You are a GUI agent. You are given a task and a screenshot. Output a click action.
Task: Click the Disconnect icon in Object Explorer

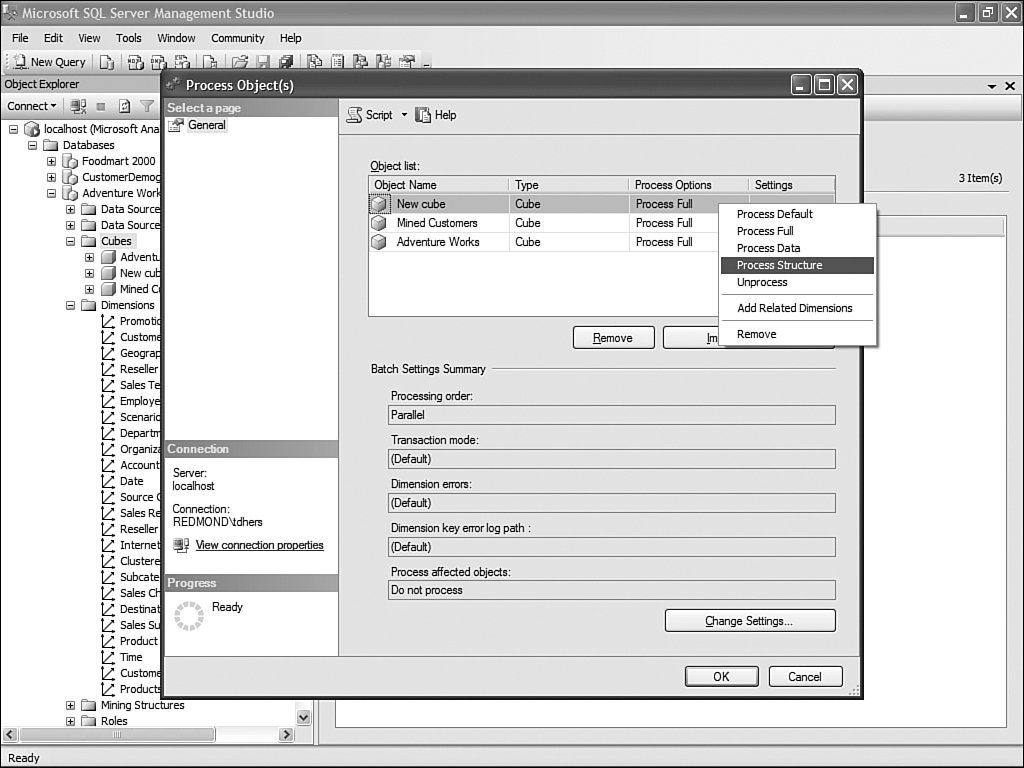(78, 106)
